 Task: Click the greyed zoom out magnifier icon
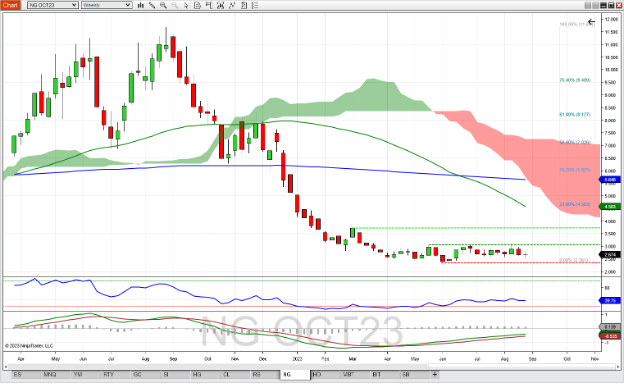coord(175,5)
